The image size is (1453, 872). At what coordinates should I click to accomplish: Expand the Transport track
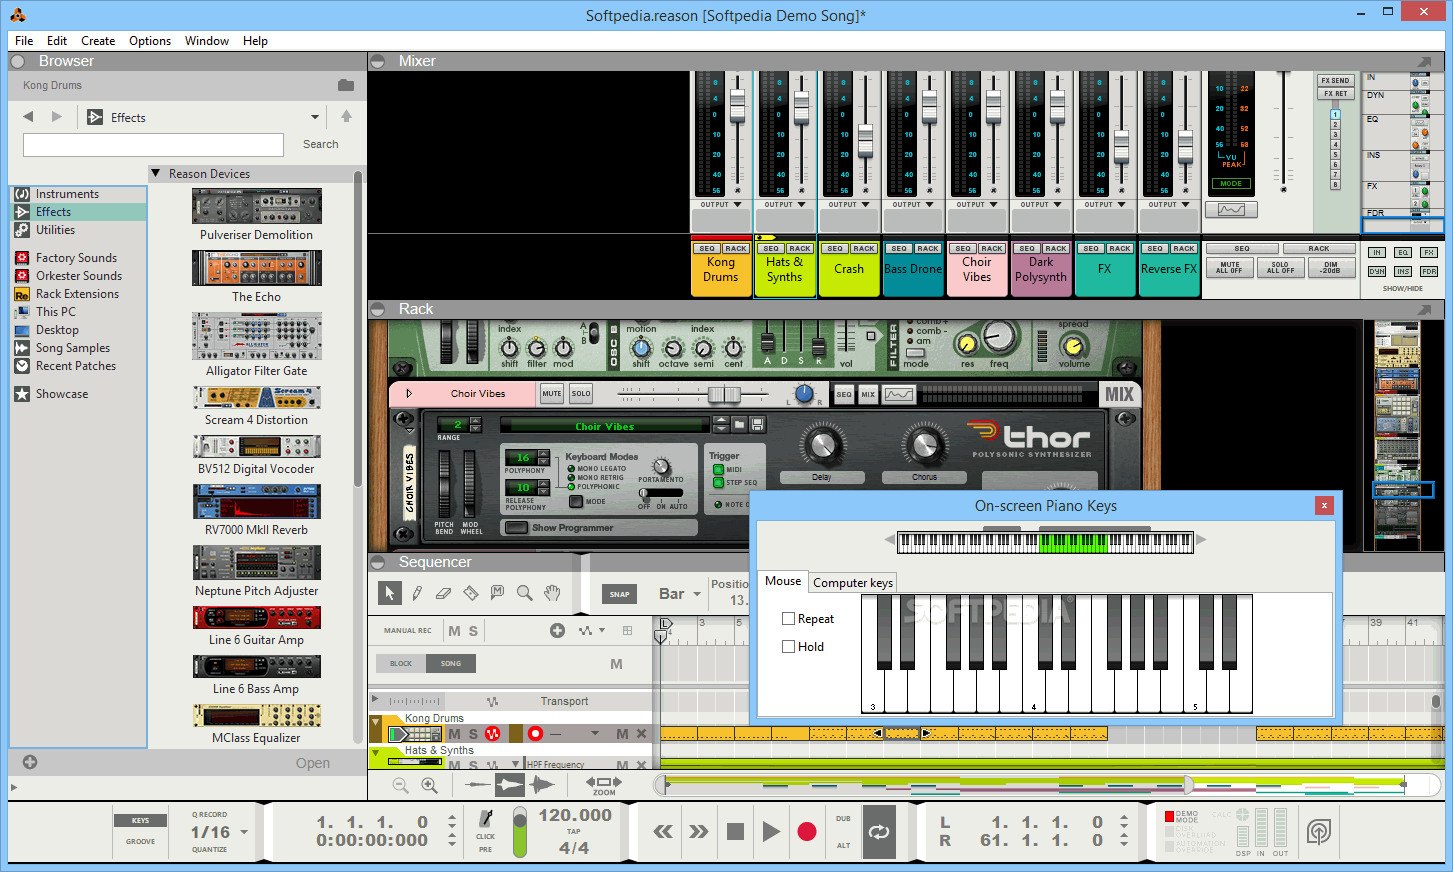pyautogui.click(x=375, y=700)
